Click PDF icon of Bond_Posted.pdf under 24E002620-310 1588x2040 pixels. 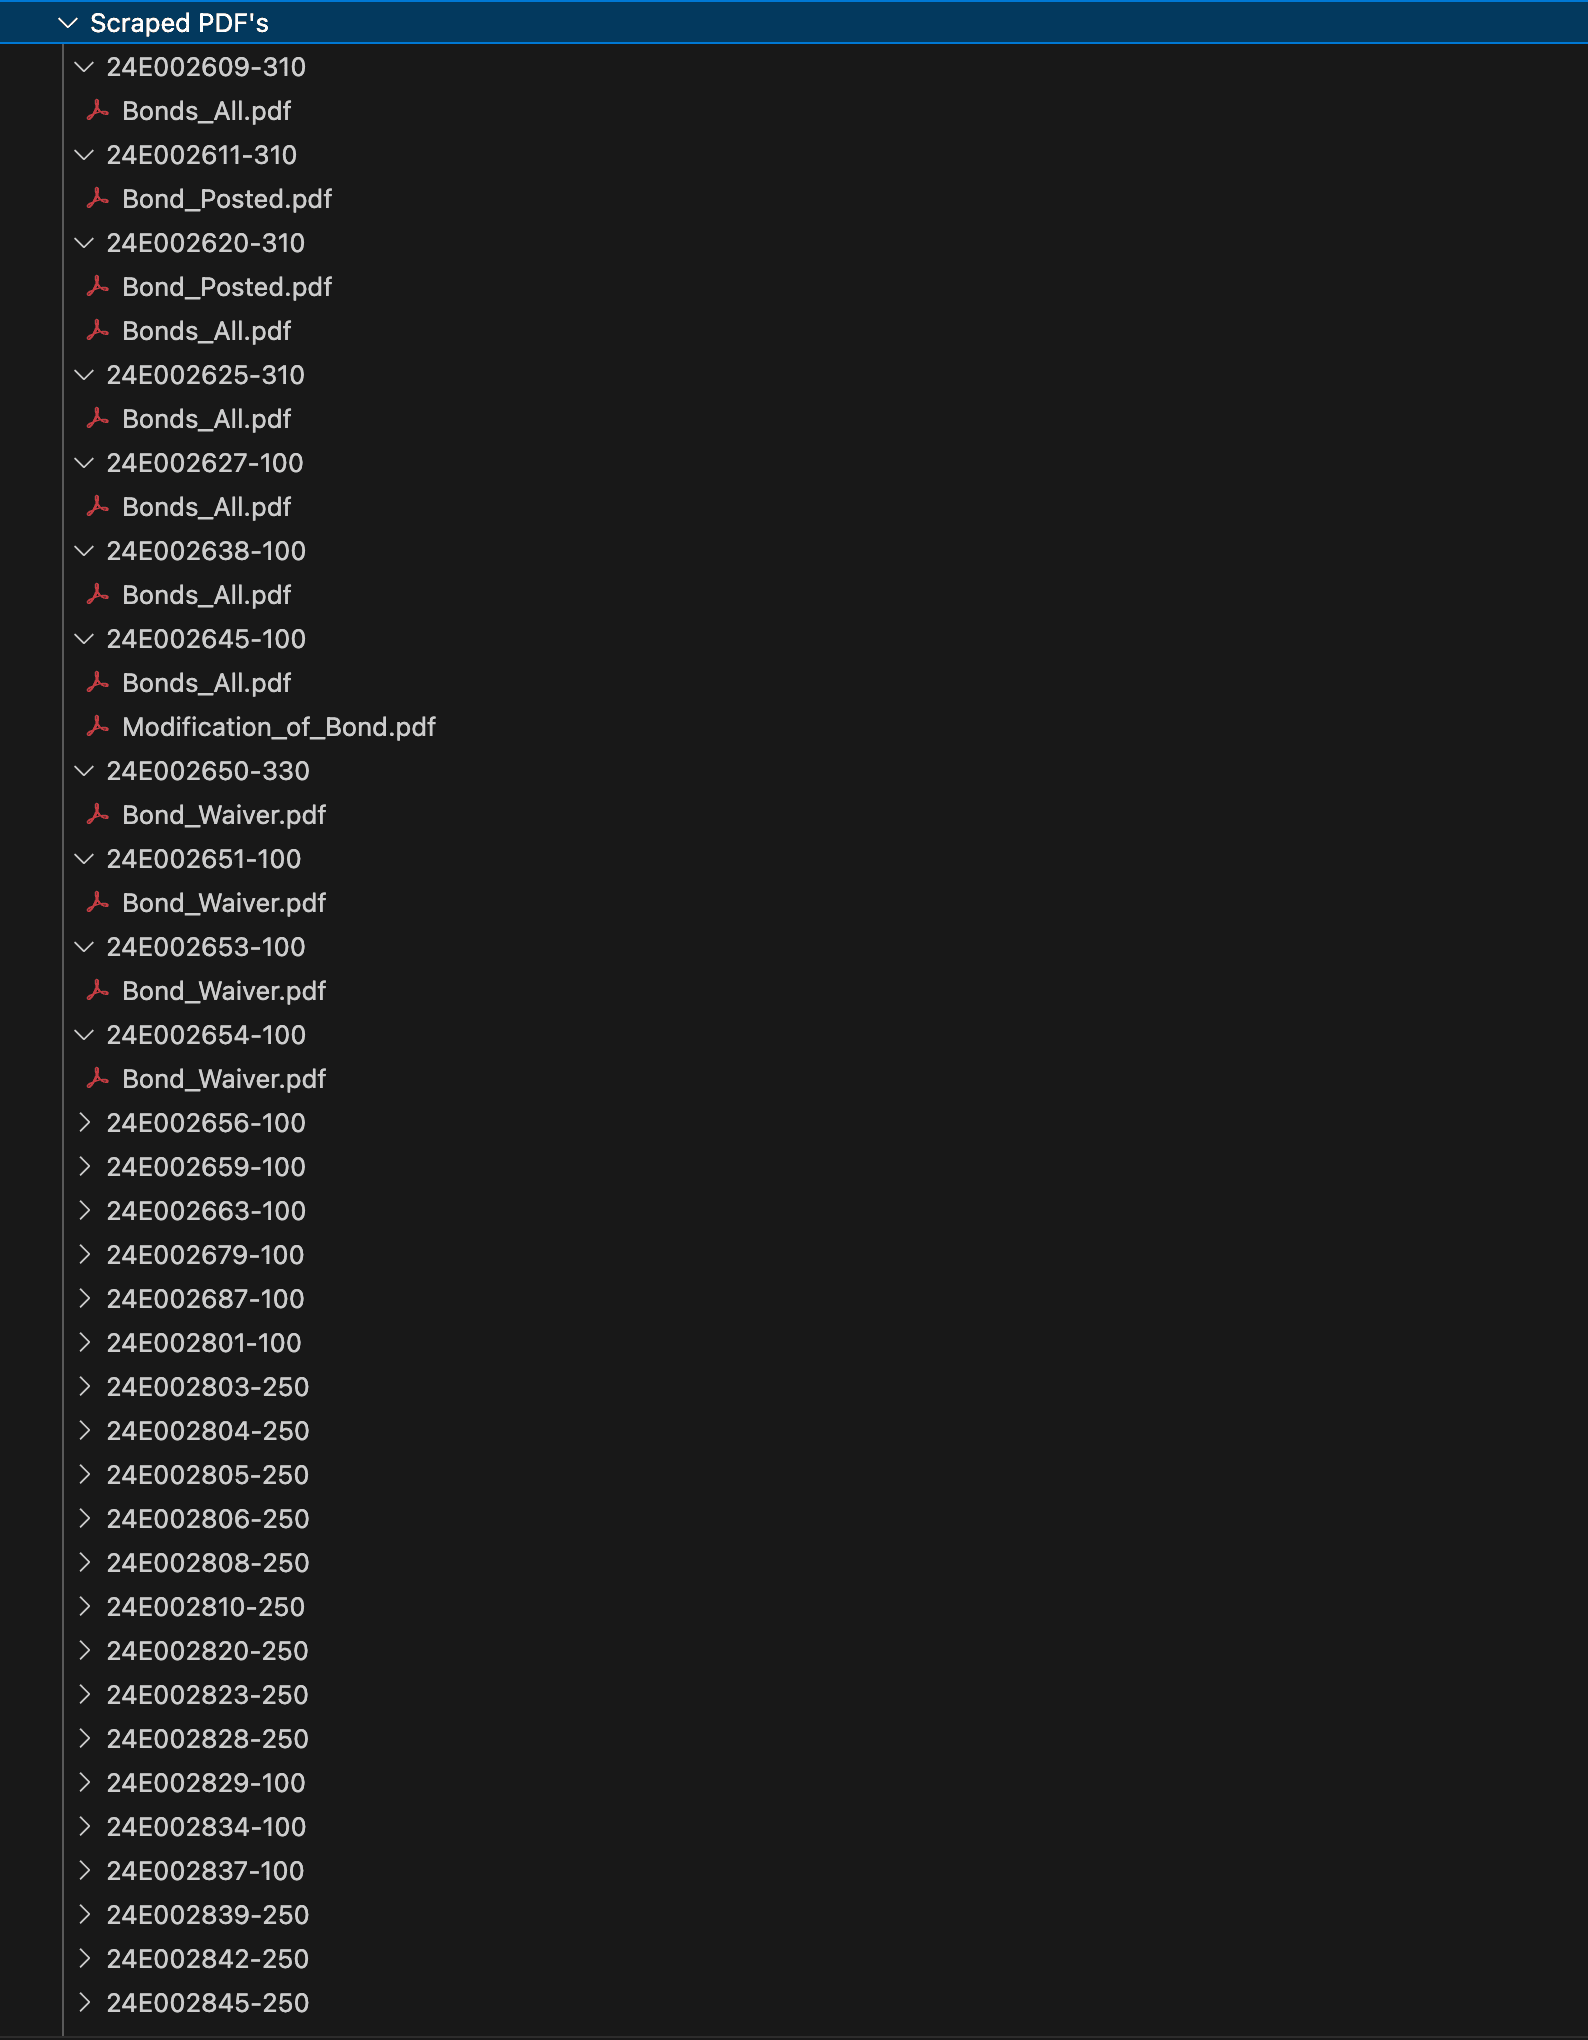pyautogui.click(x=98, y=287)
